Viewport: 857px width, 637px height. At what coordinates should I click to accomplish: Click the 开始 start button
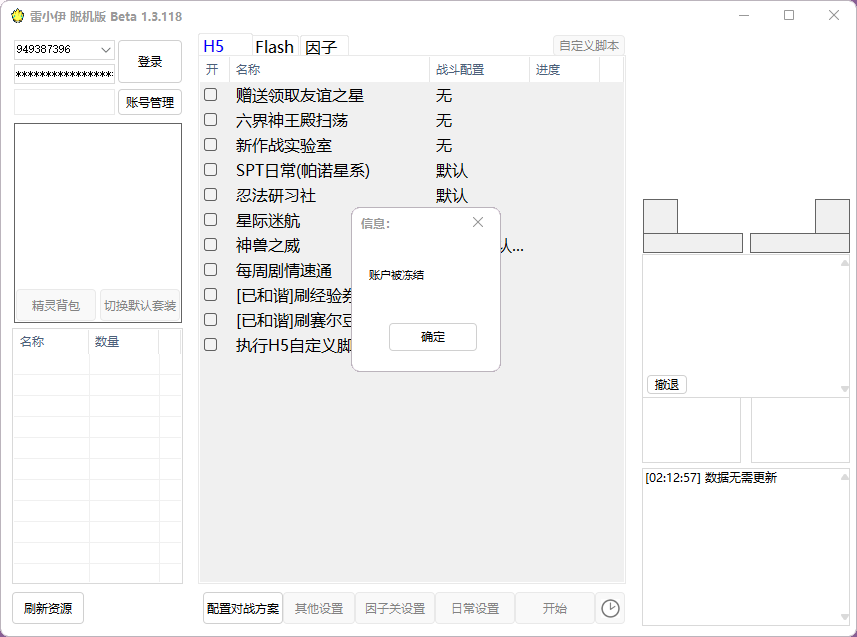[555, 608]
